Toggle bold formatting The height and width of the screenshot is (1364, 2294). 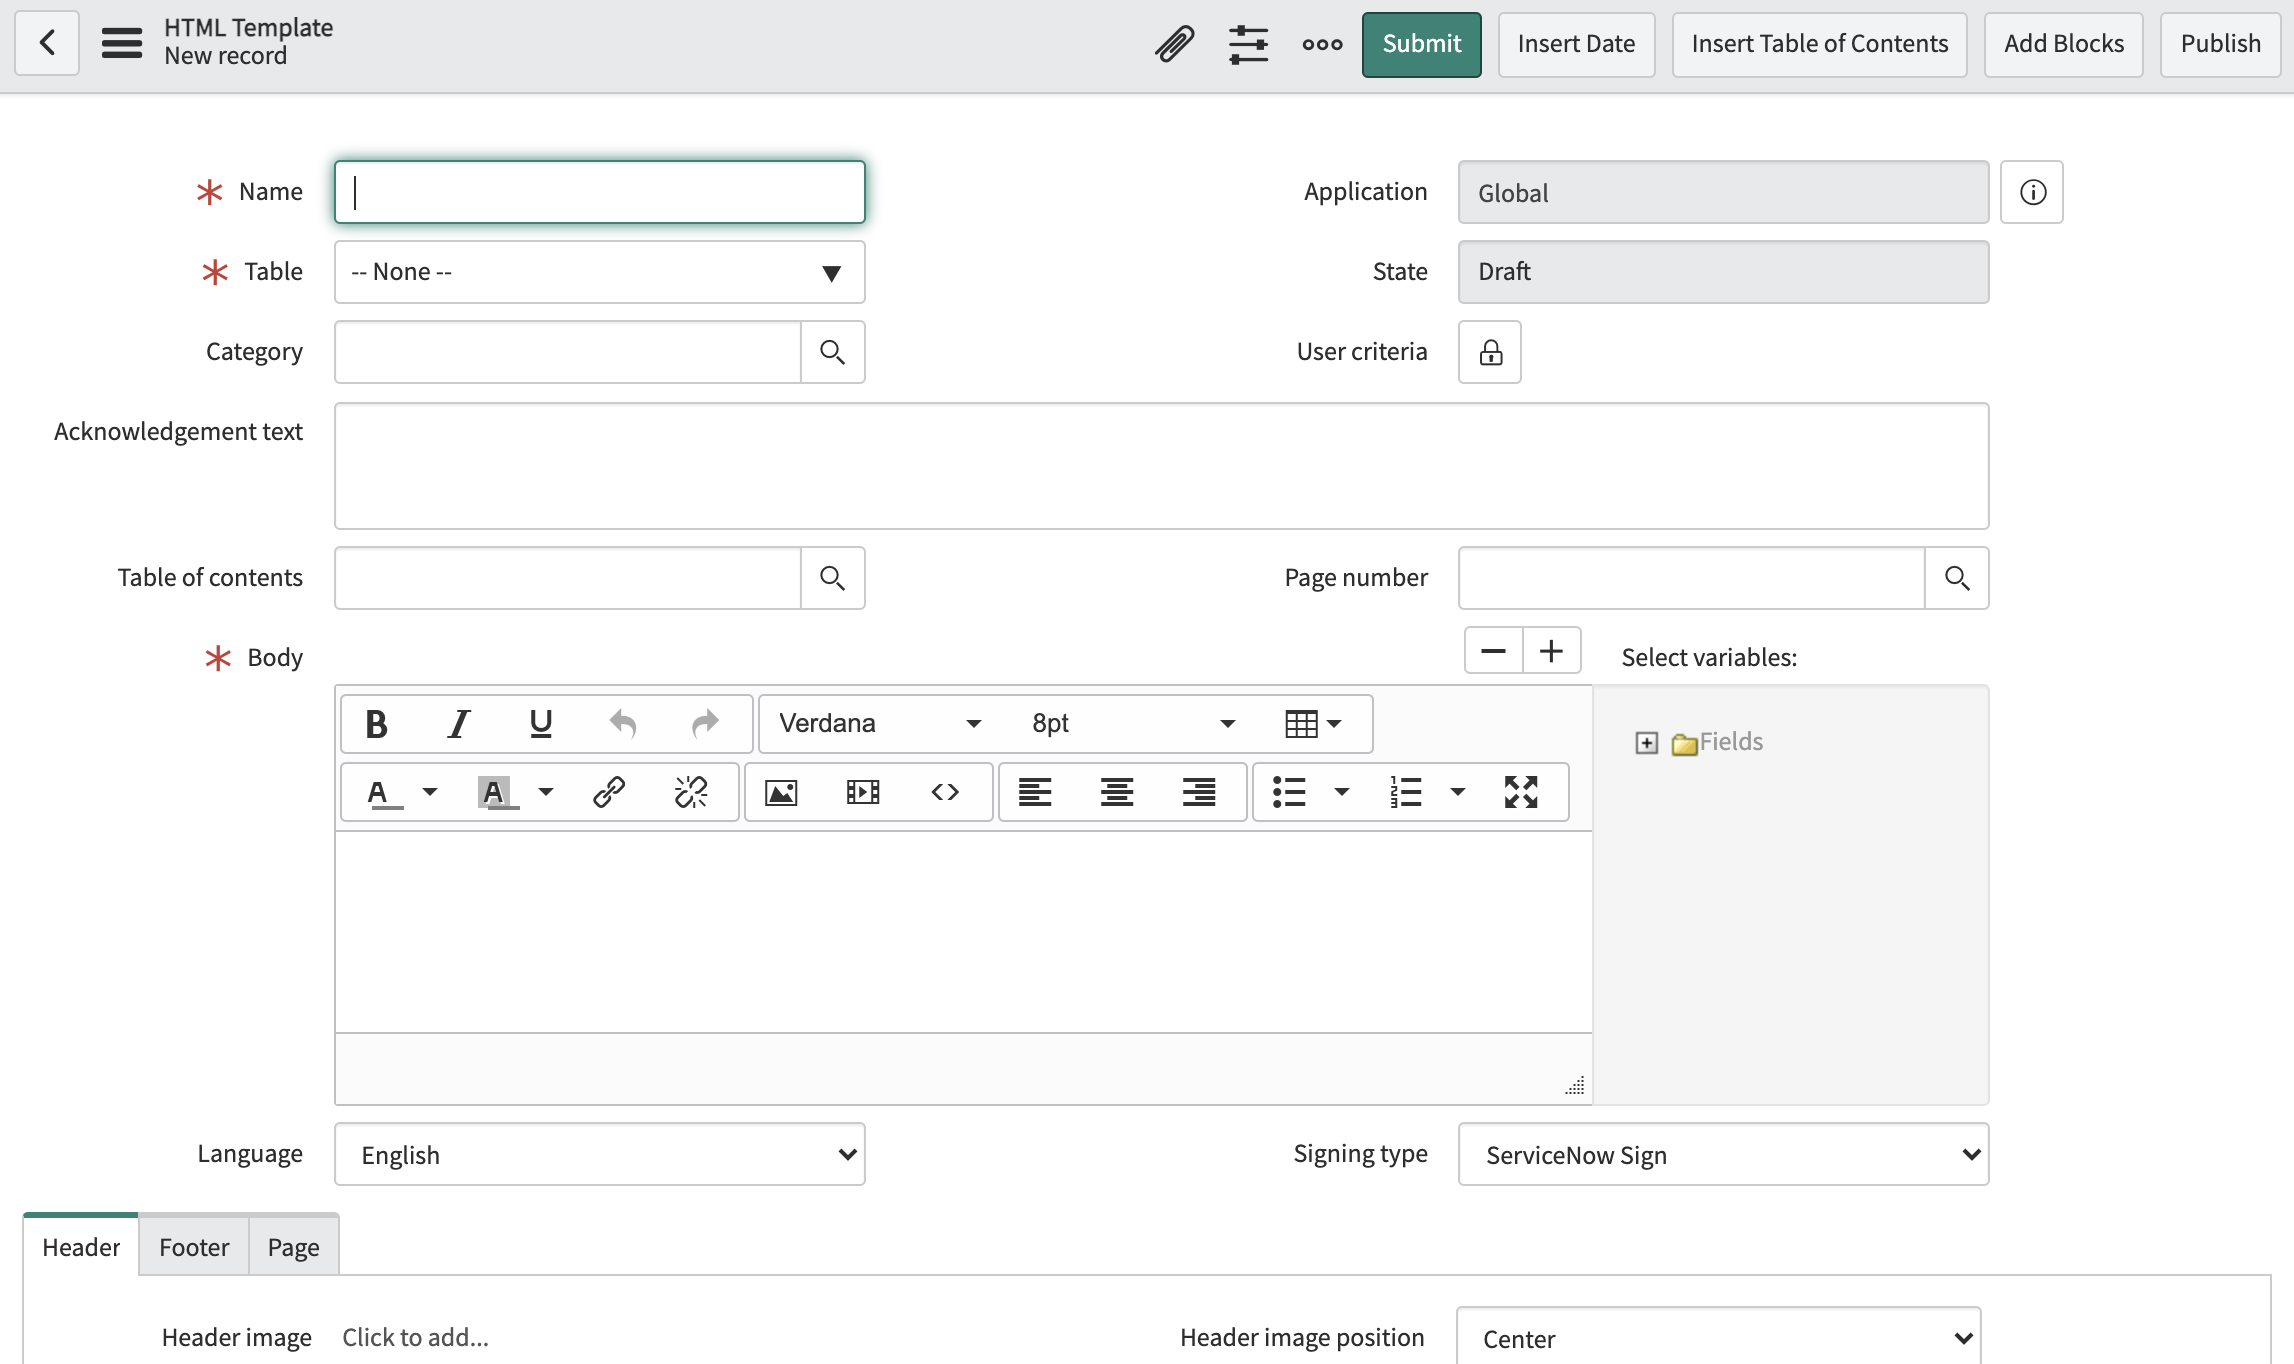tap(376, 724)
